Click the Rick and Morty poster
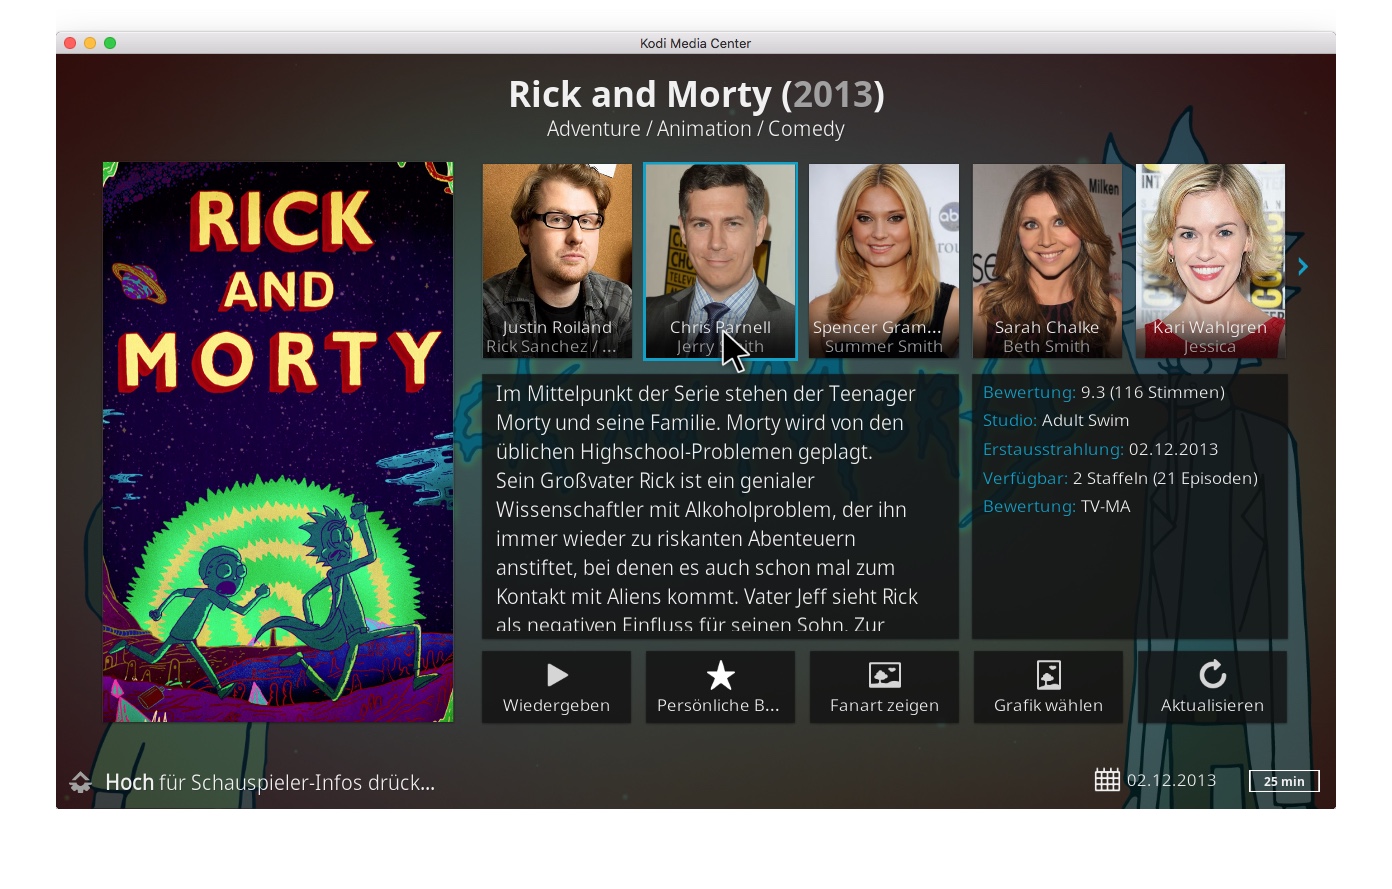This screenshot has height=889, width=1392. (x=278, y=442)
